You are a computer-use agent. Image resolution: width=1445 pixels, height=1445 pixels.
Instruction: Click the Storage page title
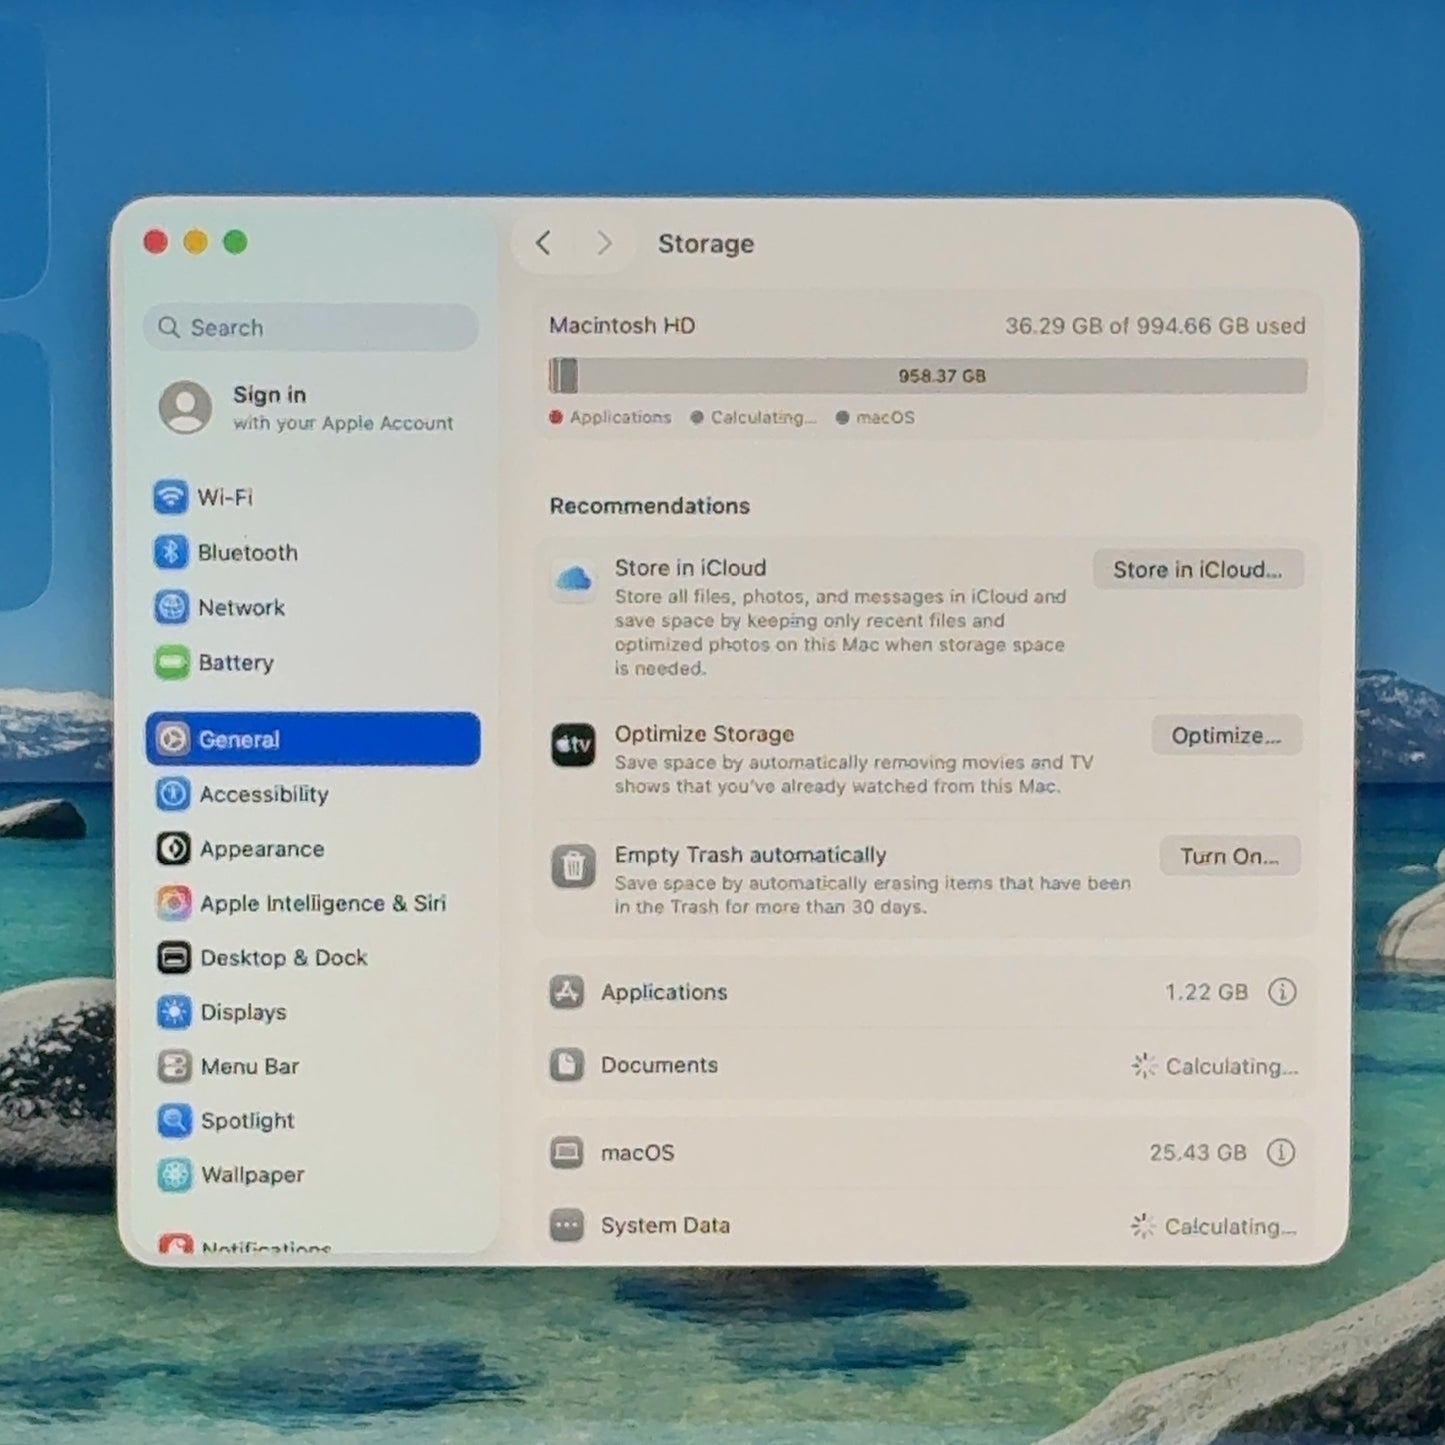click(706, 243)
